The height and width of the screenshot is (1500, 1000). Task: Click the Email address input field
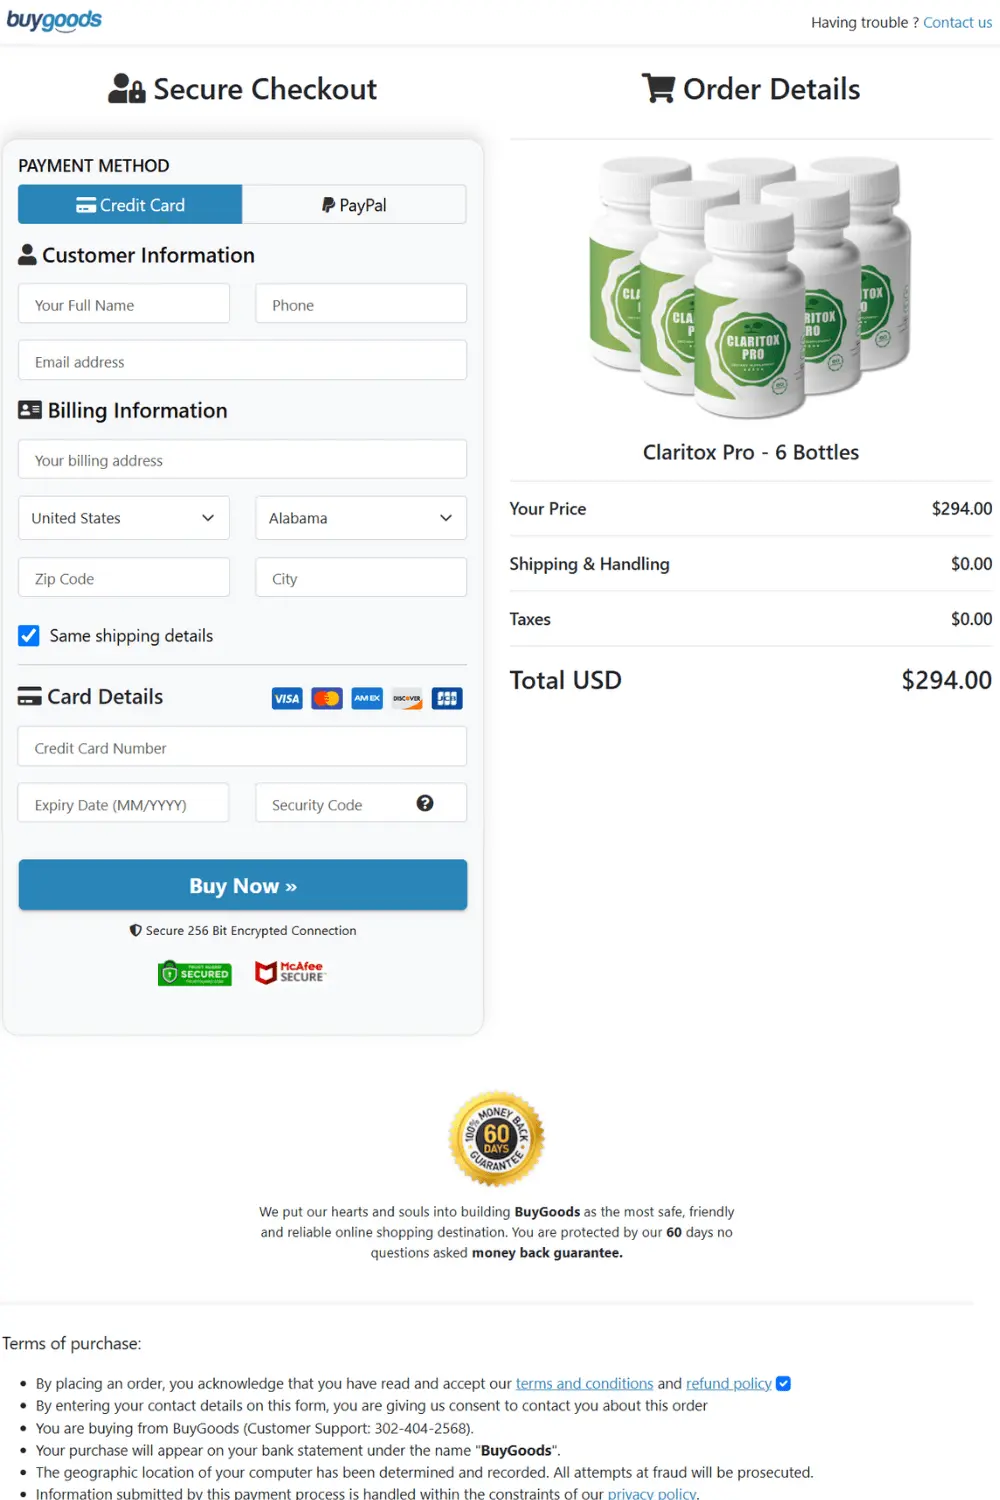coord(242,360)
